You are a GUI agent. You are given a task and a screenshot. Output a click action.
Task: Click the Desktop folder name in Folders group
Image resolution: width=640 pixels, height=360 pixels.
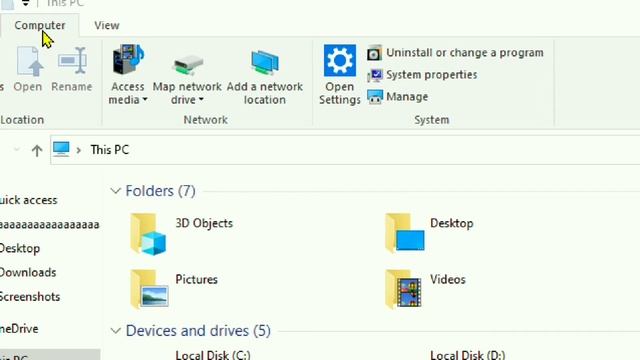452,223
